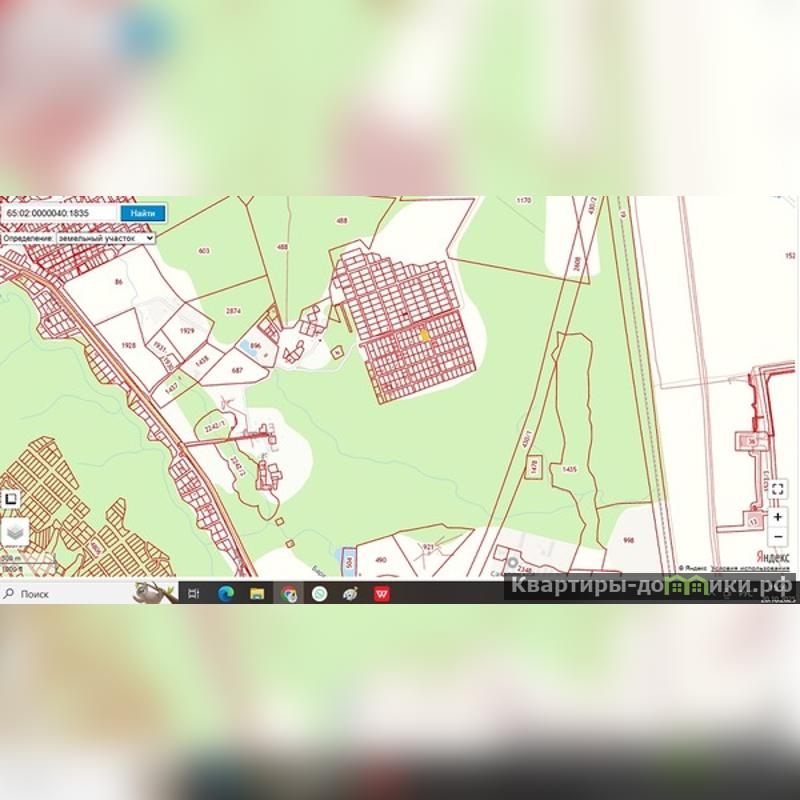Open the map layers switcher
The height and width of the screenshot is (800, 800).
(x=13, y=533)
